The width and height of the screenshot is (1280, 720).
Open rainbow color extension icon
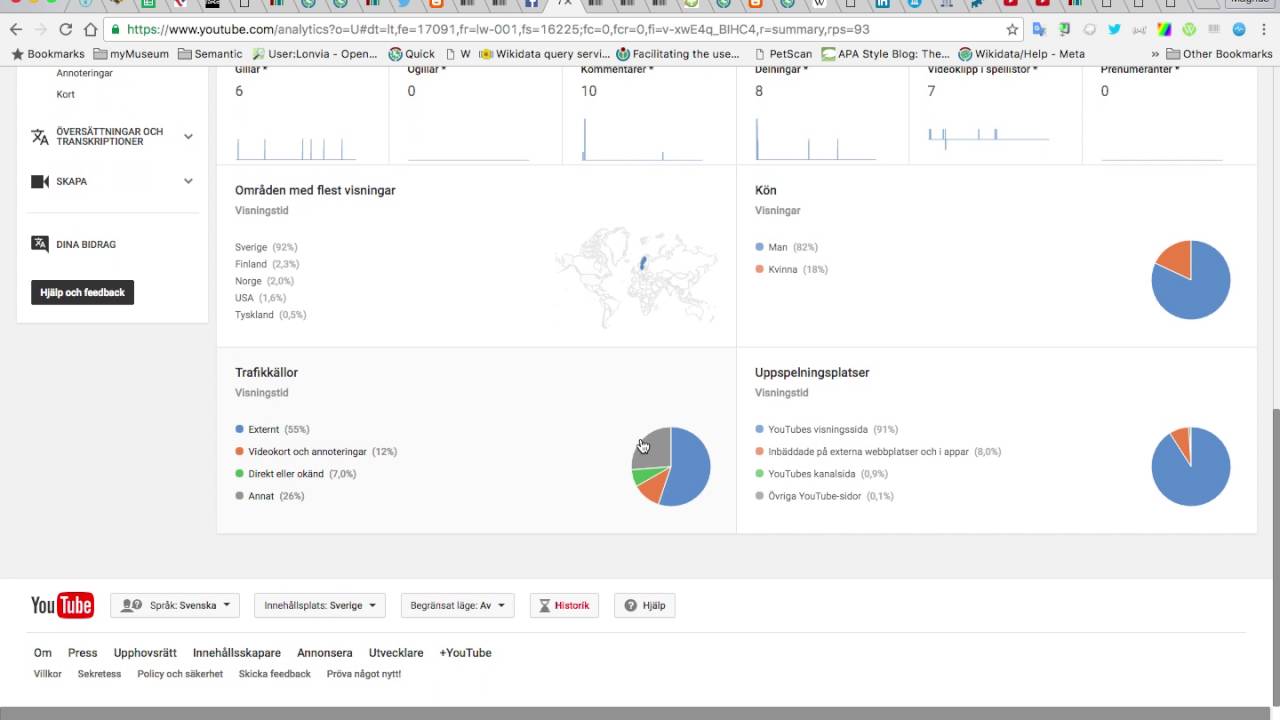tap(1164, 30)
